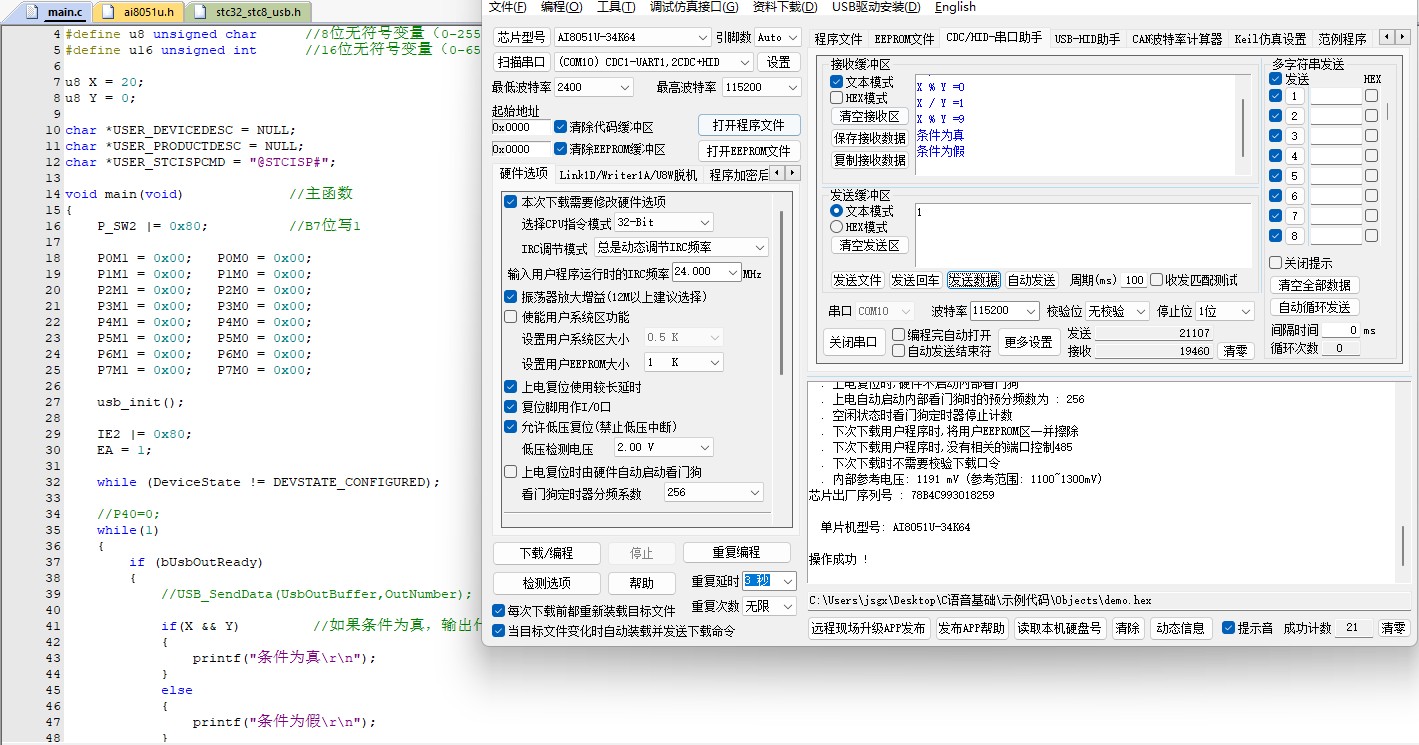Switch to 程序文件 tab

(838, 39)
